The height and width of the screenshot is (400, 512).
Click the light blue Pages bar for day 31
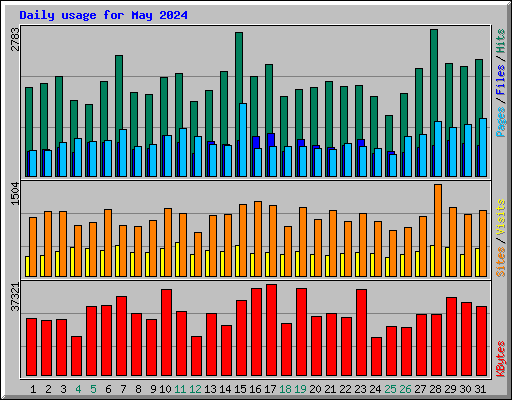pyautogui.click(x=483, y=147)
